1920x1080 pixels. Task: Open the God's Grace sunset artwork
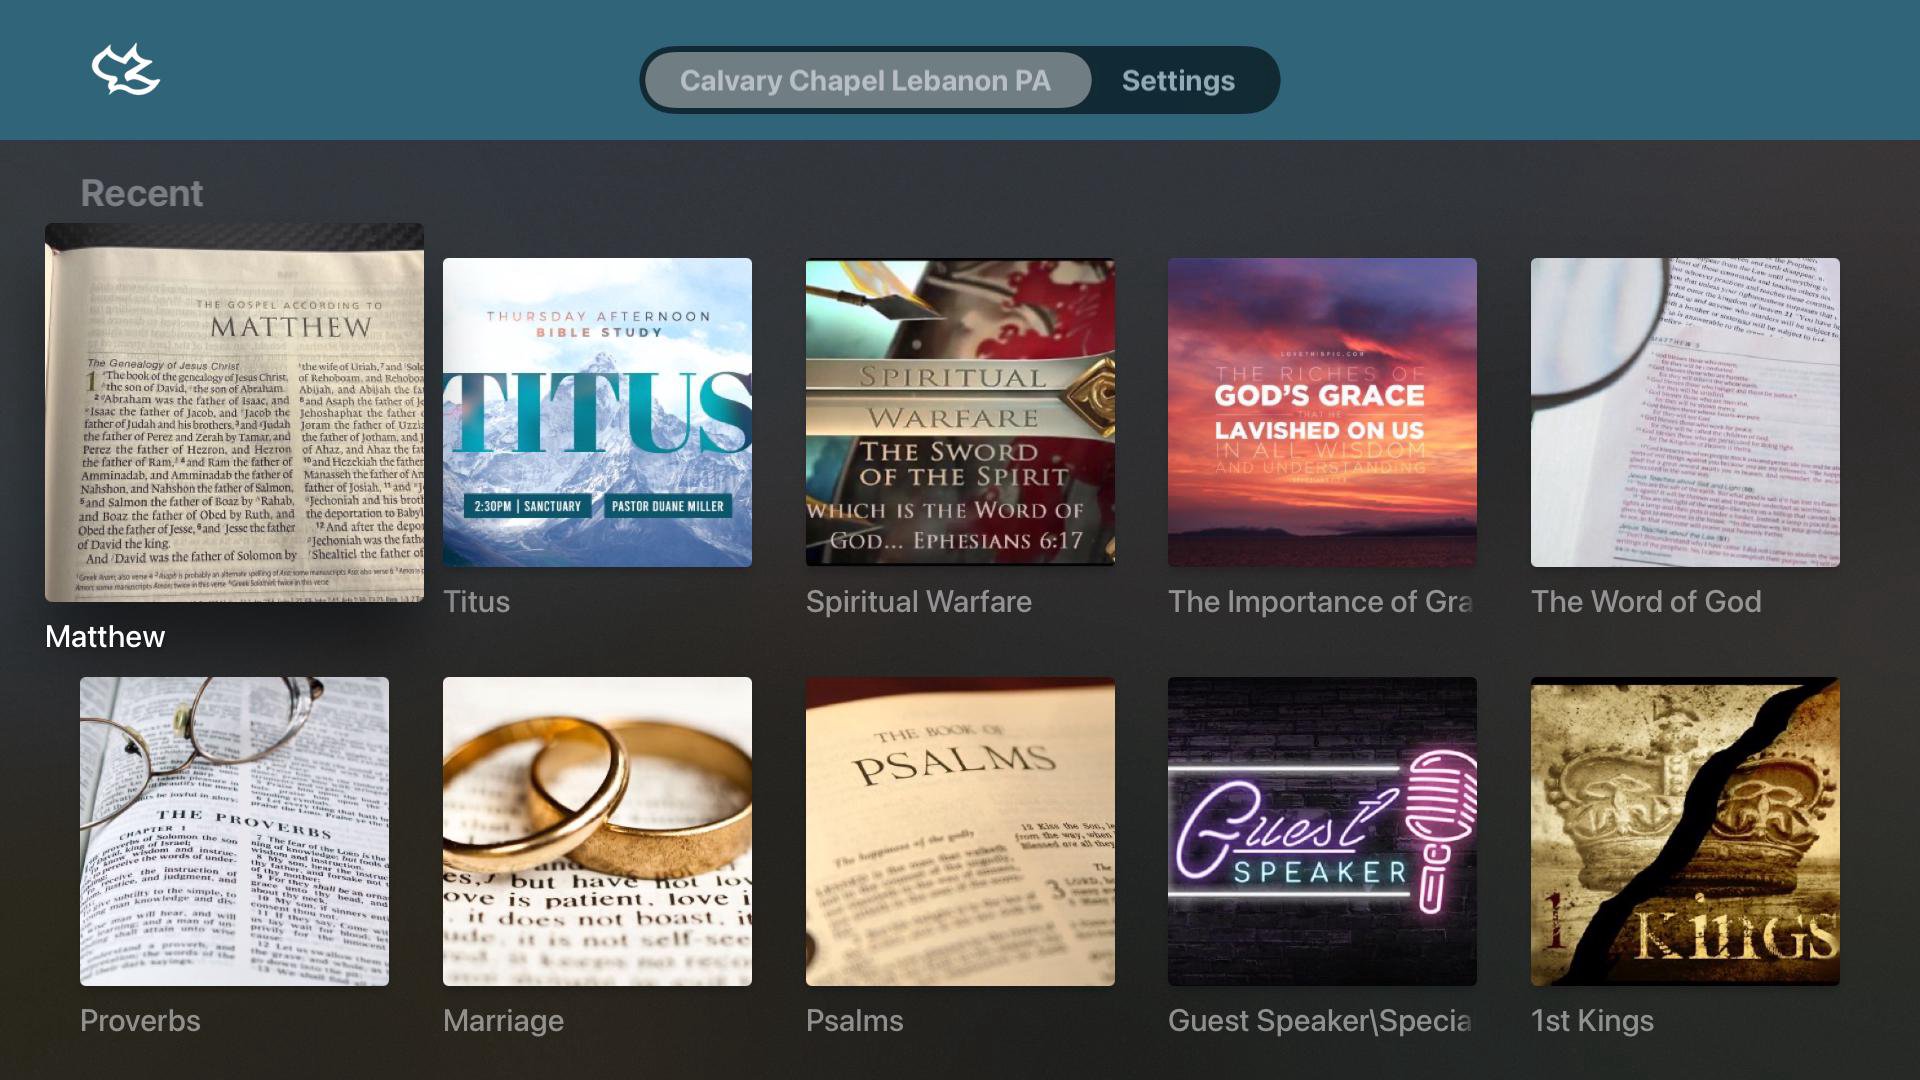point(1322,412)
